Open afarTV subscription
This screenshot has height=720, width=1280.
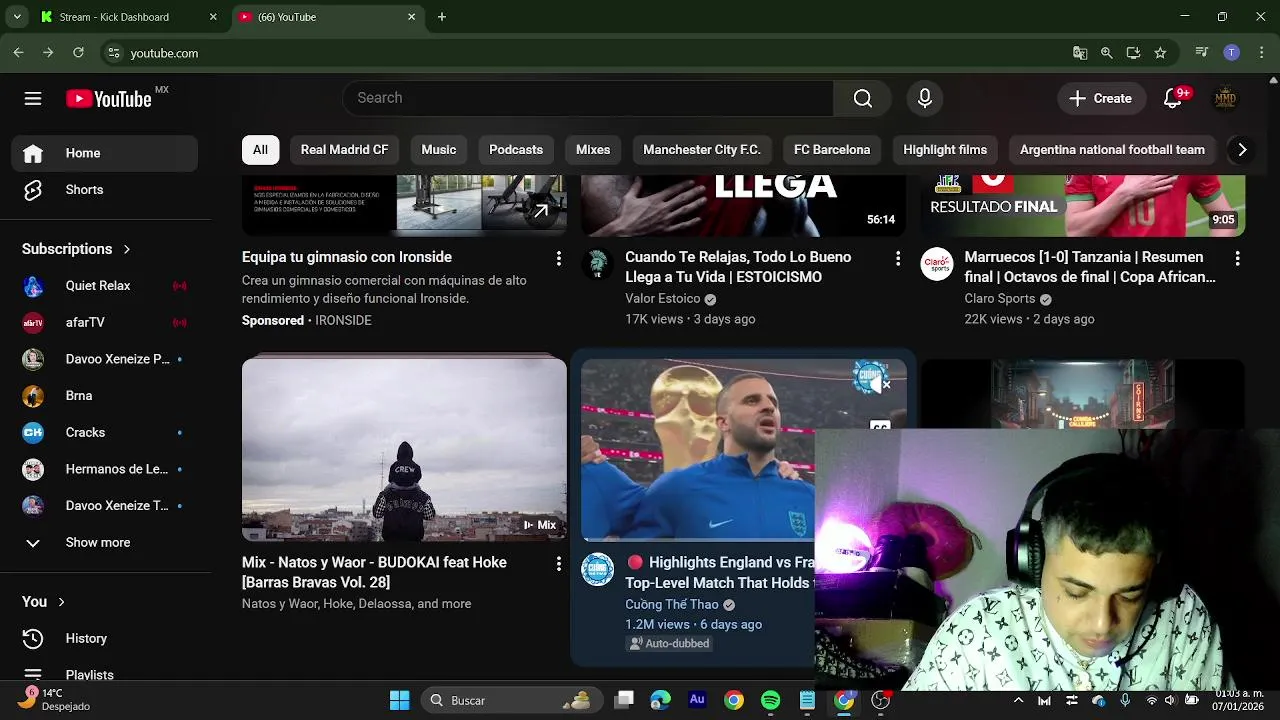pos(104,322)
